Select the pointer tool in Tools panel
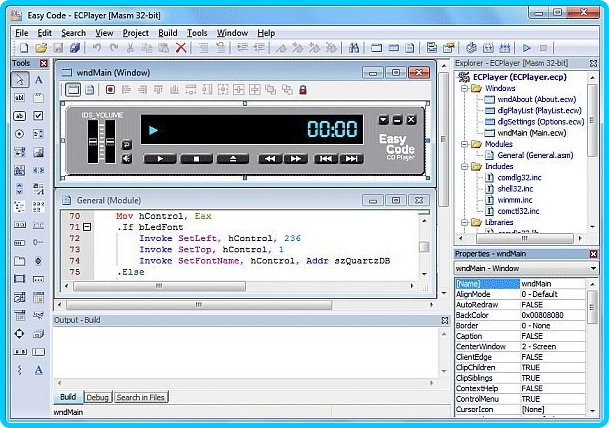 [x=19, y=80]
